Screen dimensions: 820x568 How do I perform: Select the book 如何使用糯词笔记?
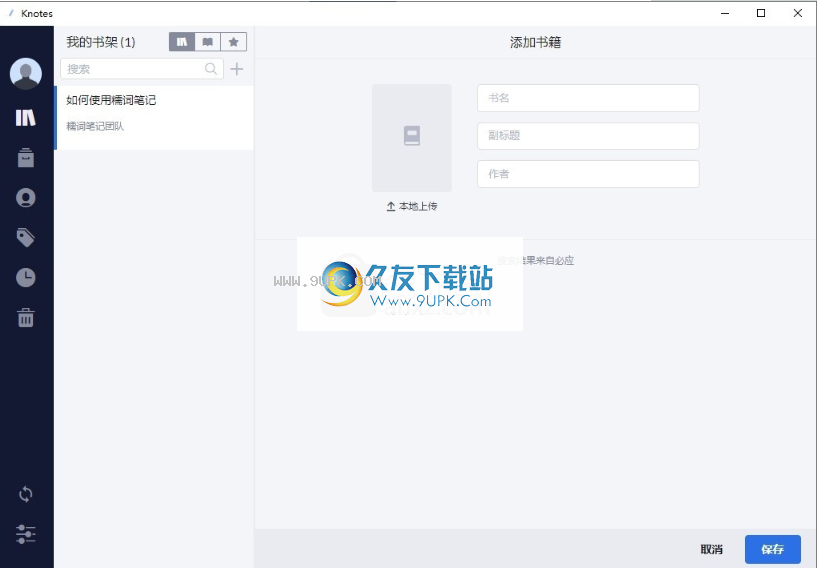coord(154,118)
